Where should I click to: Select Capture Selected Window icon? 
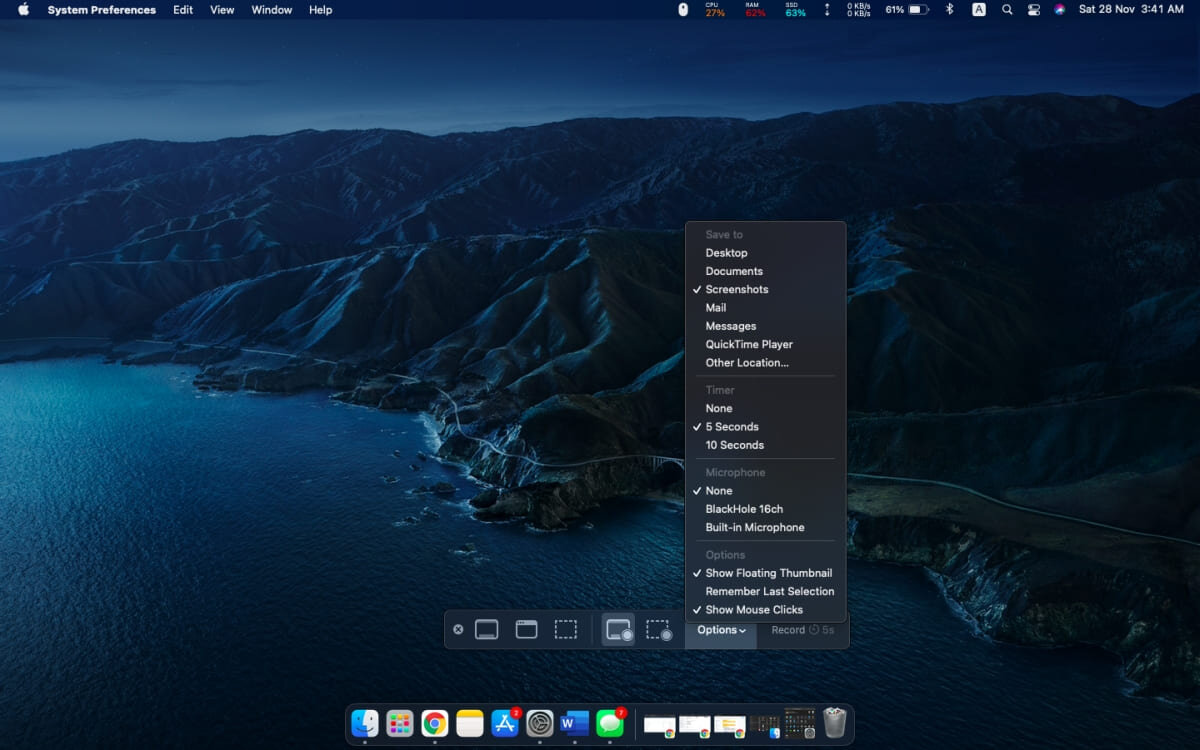(x=526, y=630)
